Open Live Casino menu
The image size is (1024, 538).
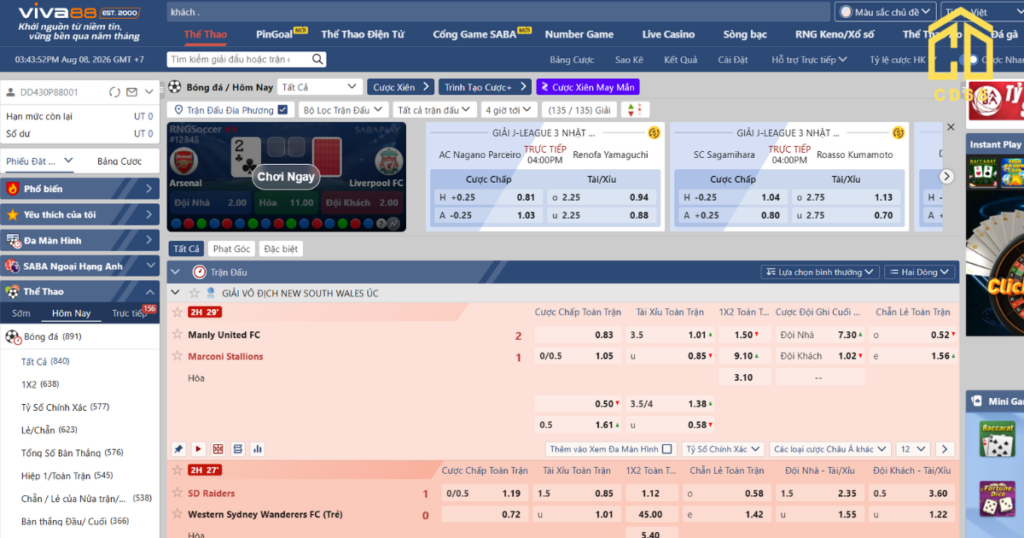[668, 34]
